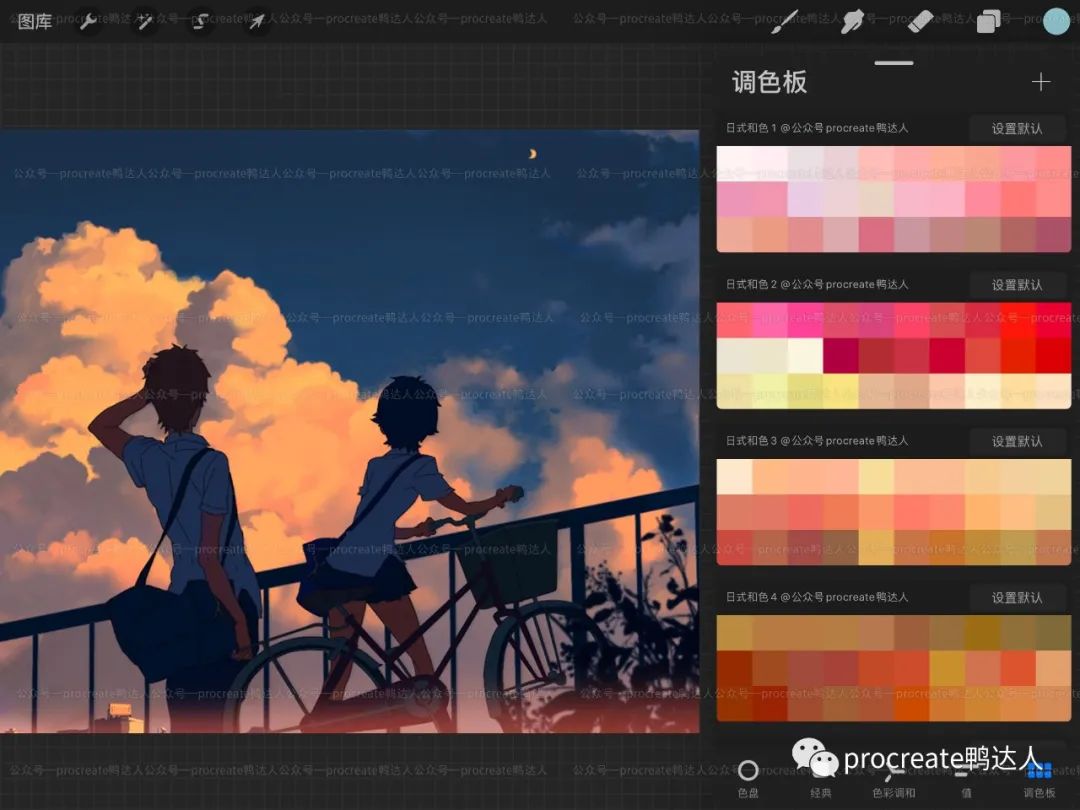This screenshot has height=810, width=1080.
Task: Open the Layers panel icon
Action: [988, 22]
